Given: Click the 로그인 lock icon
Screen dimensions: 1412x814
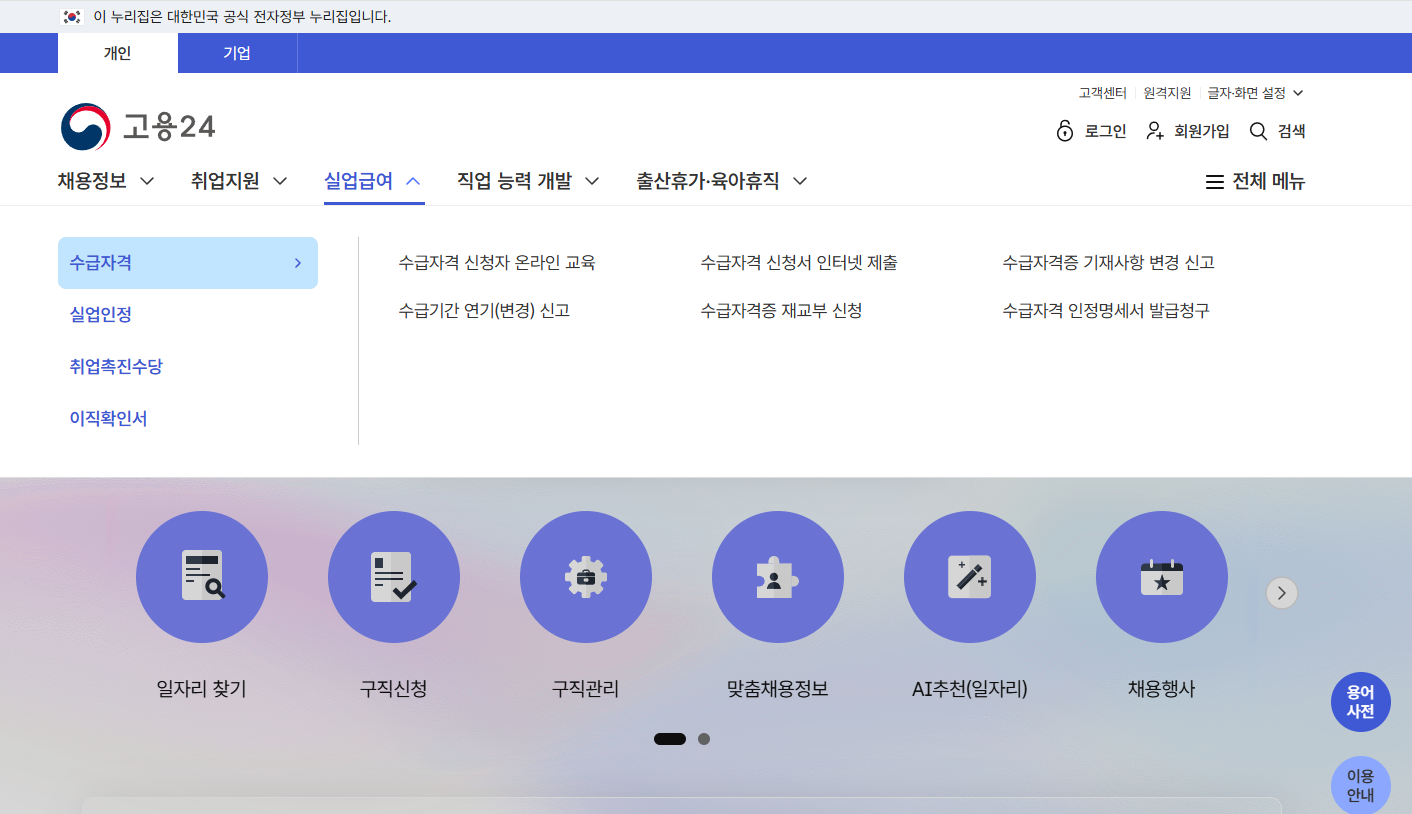Looking at the screenshot, I should click(1065, 130).
